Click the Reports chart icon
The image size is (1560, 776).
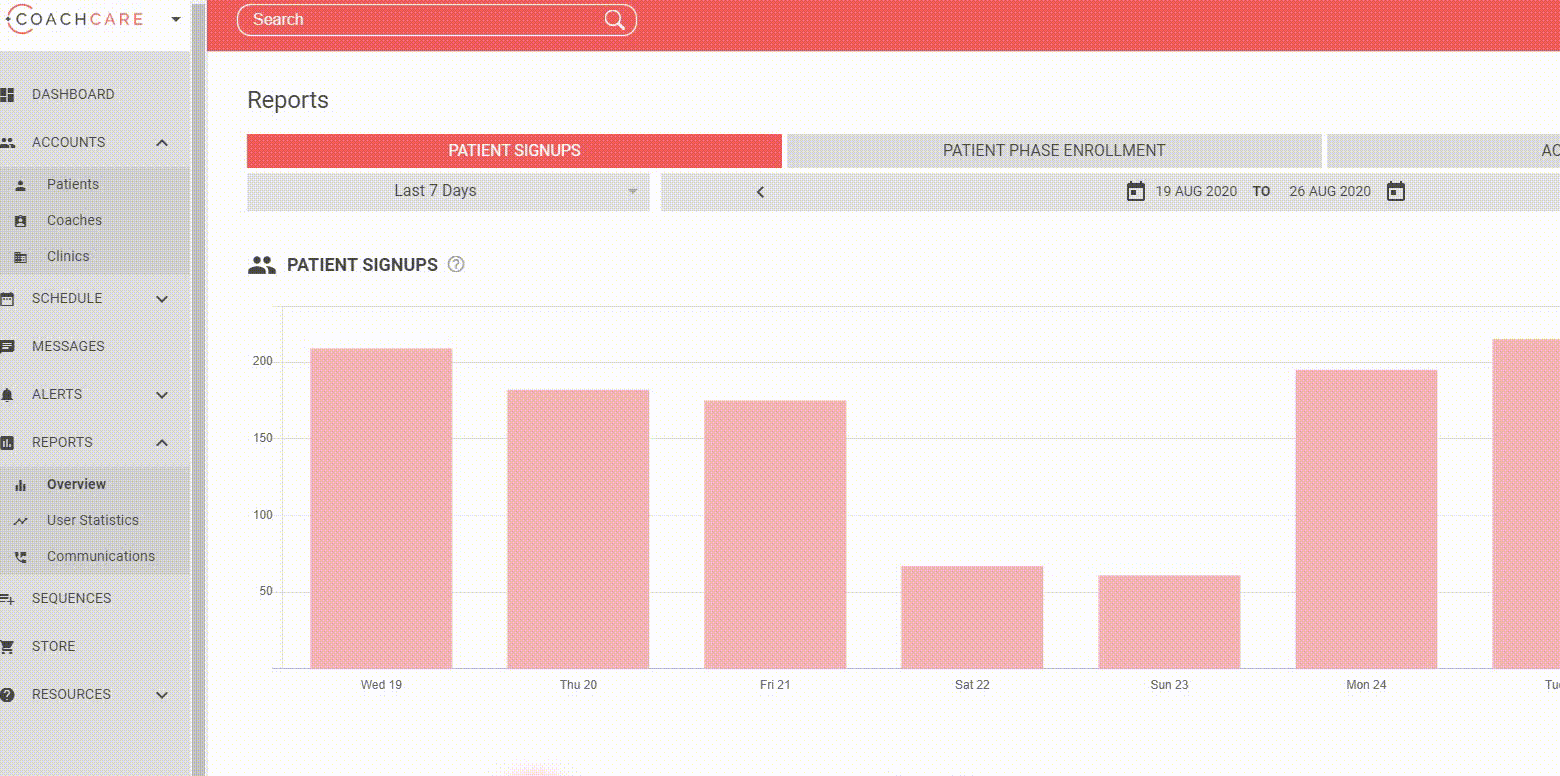point(7,443)
